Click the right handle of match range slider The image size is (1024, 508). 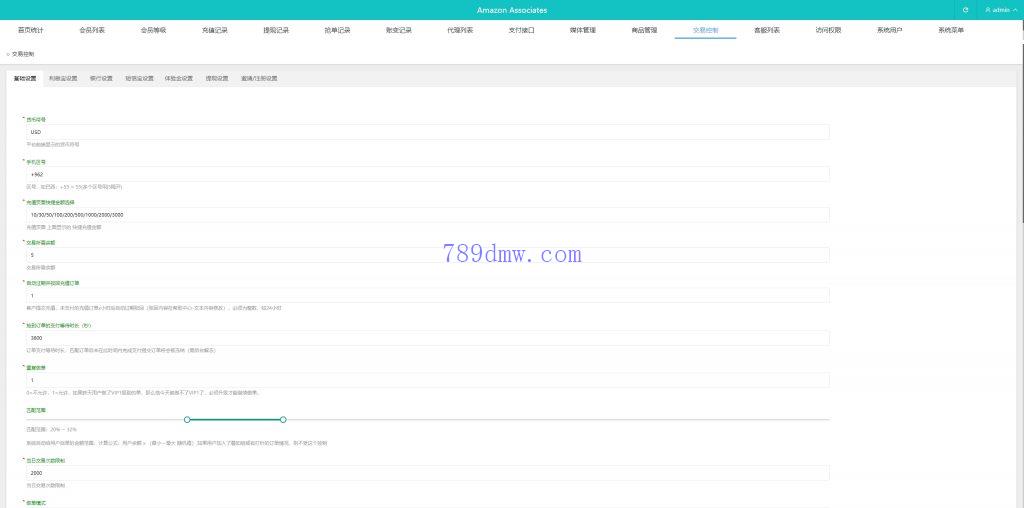coord(283,419)
